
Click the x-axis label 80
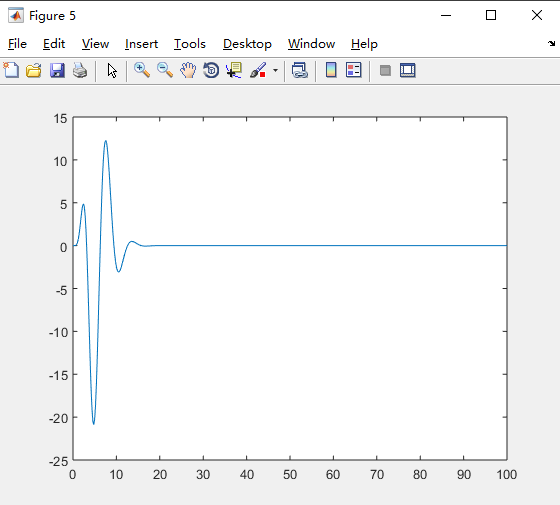point(420,475)
